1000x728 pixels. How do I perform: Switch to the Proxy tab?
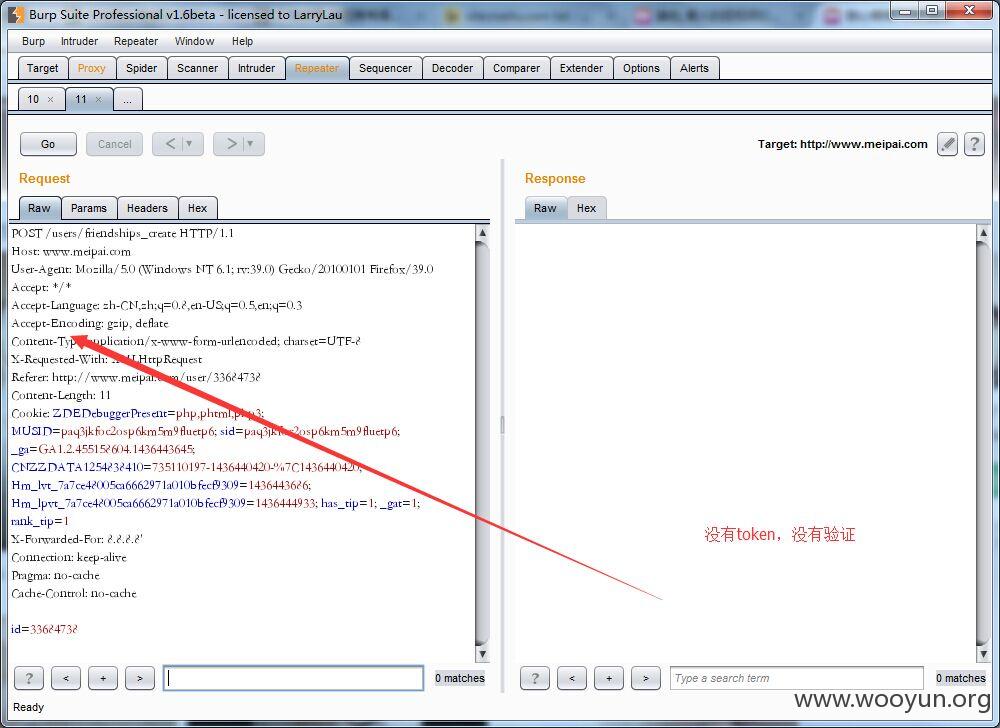click(91, 68)
